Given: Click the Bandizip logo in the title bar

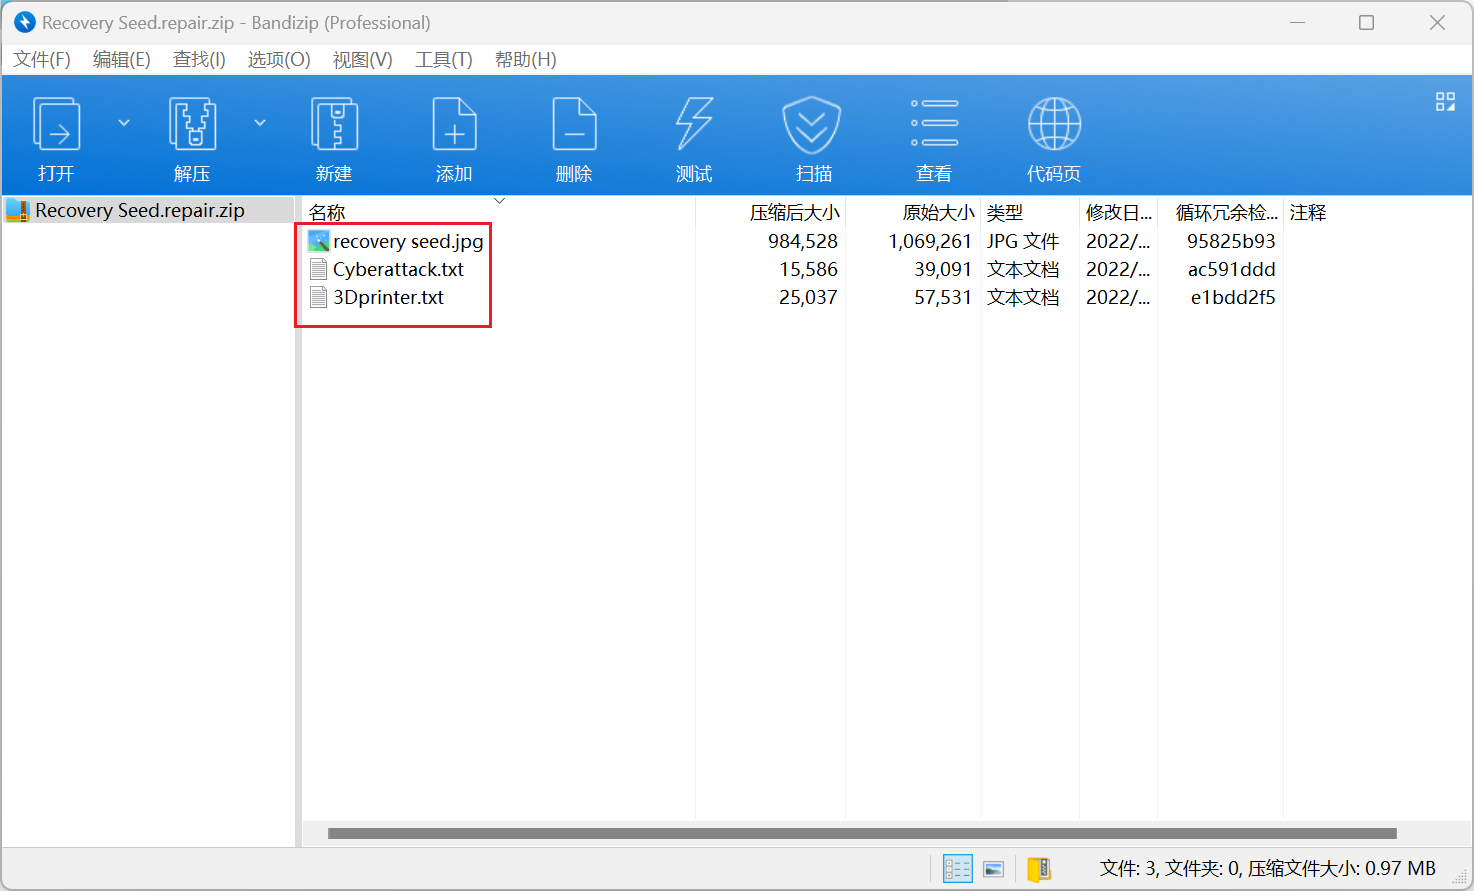Looking at the screenshot, I should 24,22.
